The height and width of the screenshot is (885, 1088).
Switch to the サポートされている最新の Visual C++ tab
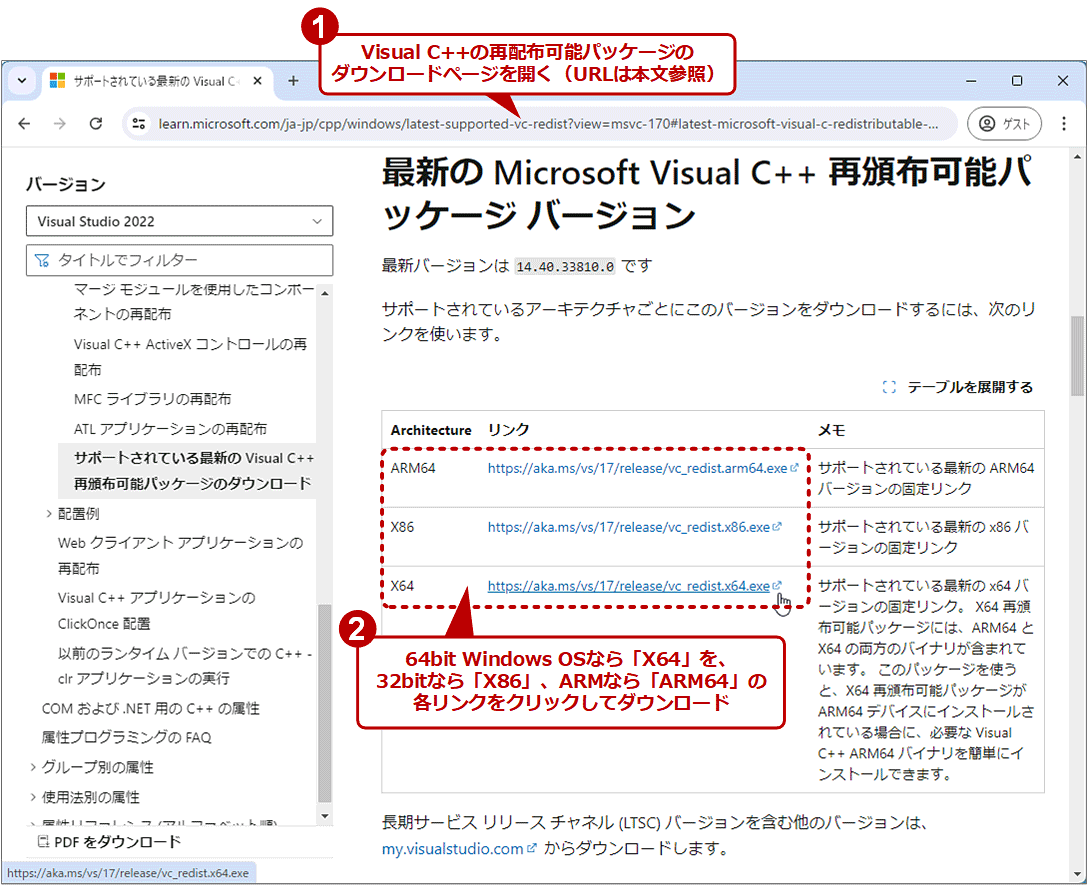click(x=150, y=80)
